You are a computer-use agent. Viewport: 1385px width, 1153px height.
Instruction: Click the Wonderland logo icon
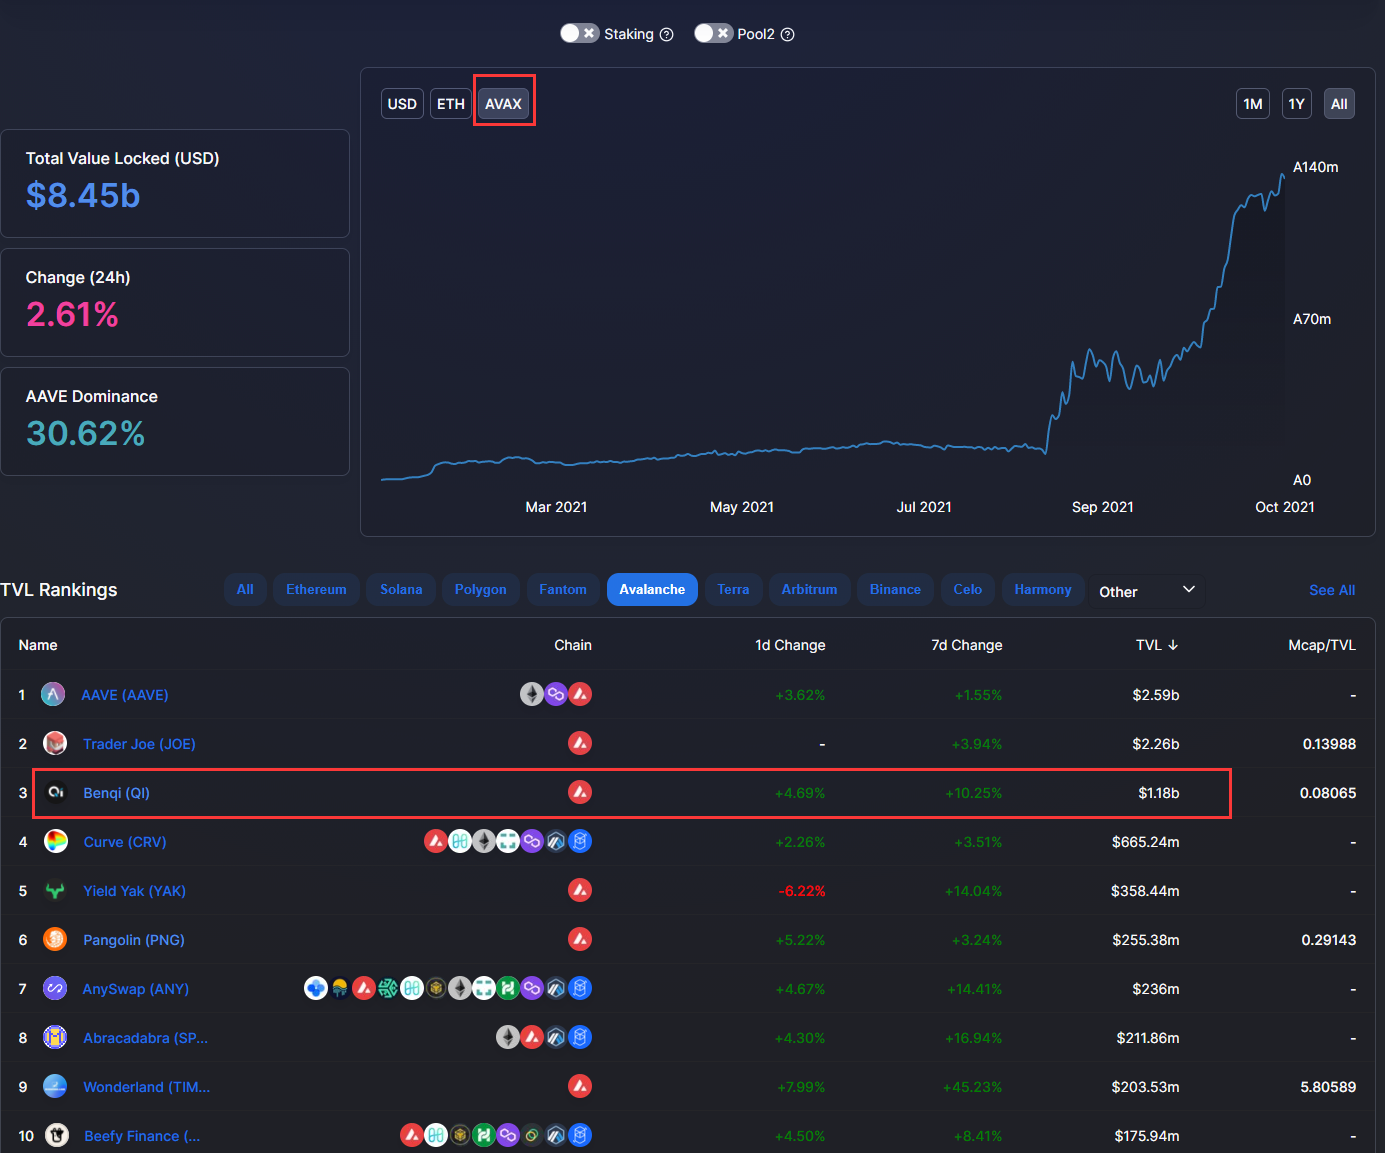point(55,1086)
